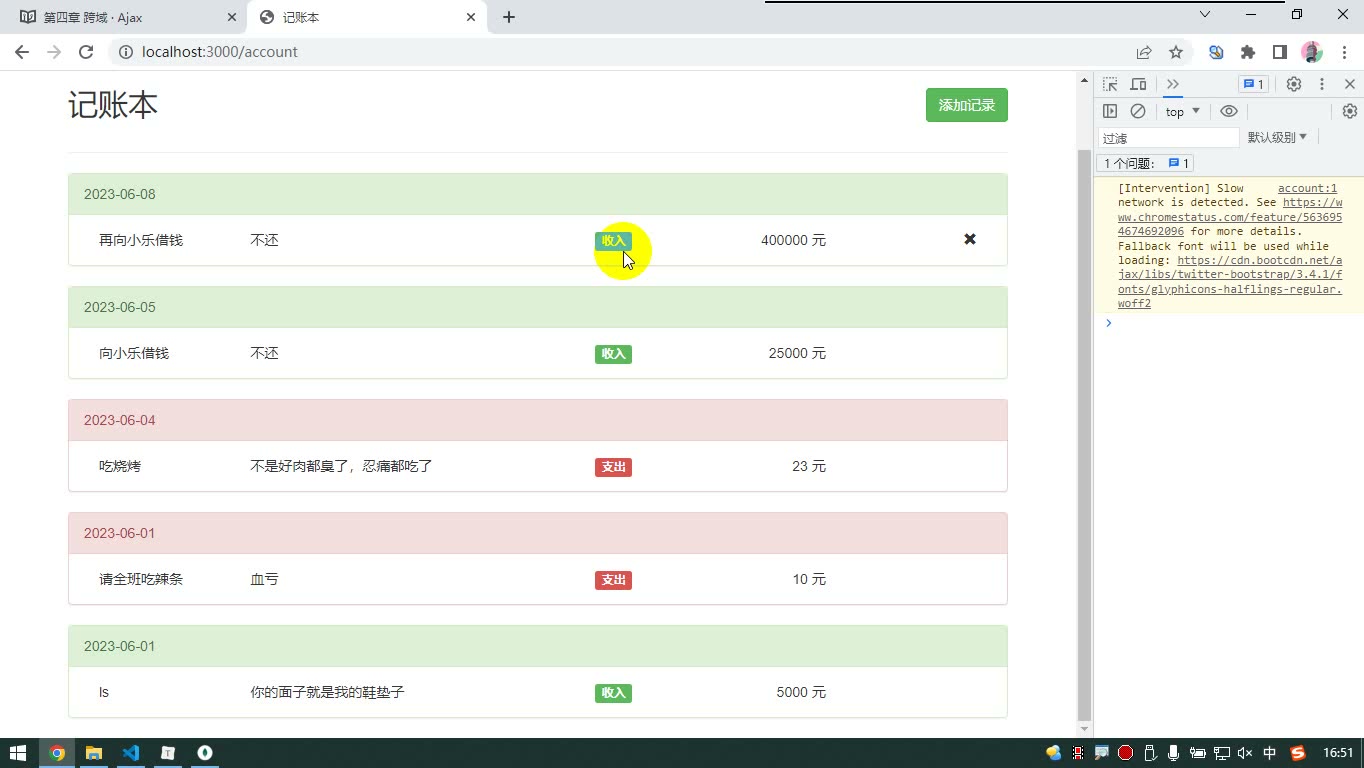The image size is (1364, 768).
Task: Open console settings gear beside the eye icon
Action: click(x=1349, y=111)
